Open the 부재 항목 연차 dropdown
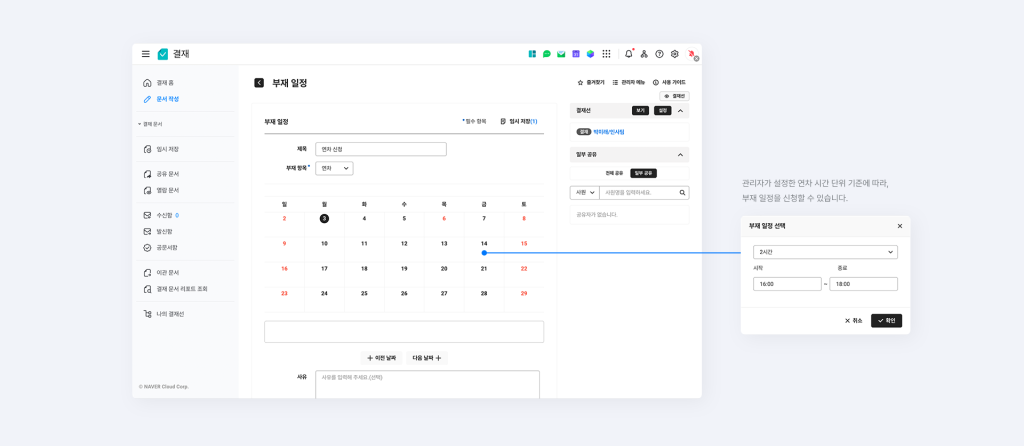The image size is (1024, 446). pyautogui.click(x=334, y=168)
